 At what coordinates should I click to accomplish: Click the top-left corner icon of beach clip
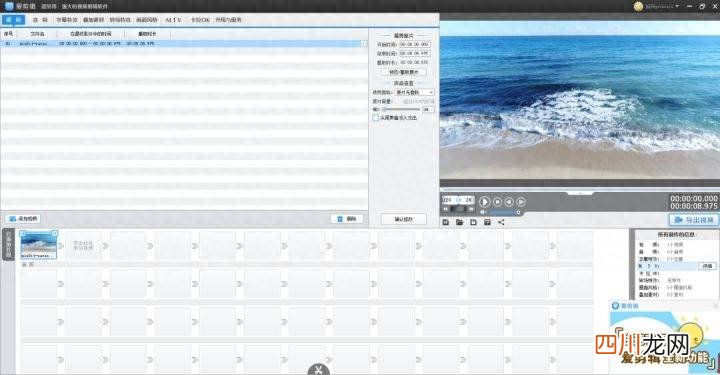pos(23,234)
